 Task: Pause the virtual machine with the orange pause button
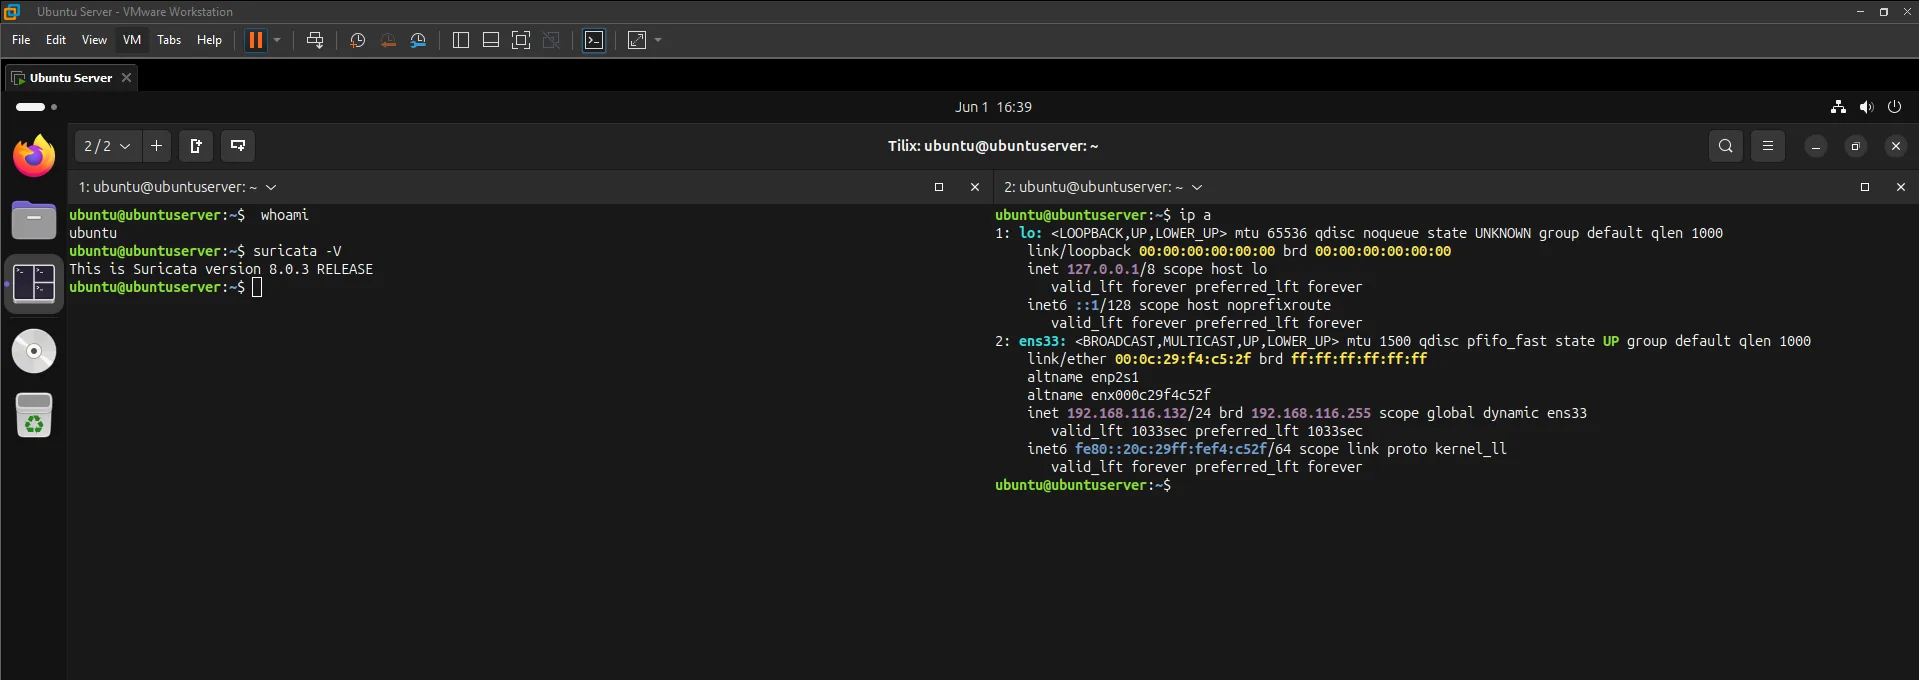pyautogui.click(x=256, y=40)
